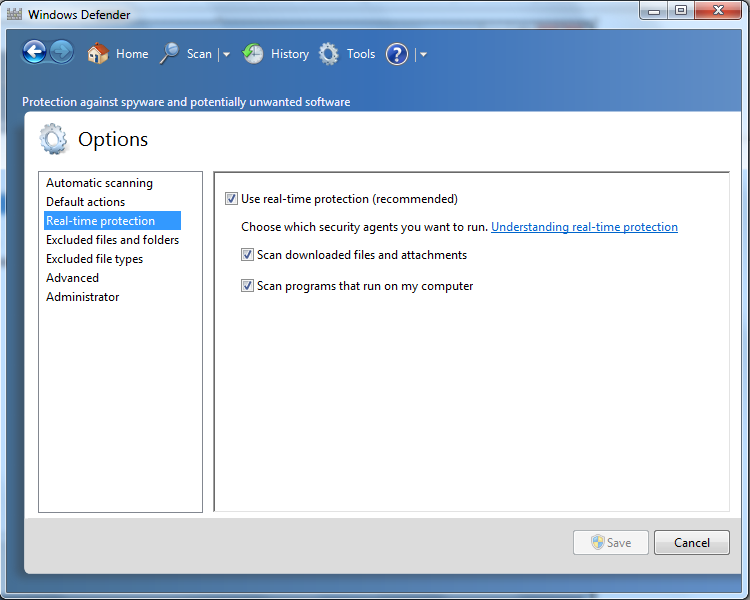Image resolution: width=750 pixels, height=600 pixels.
Task: Select Excluded file types option
Action: pos(94,259)
